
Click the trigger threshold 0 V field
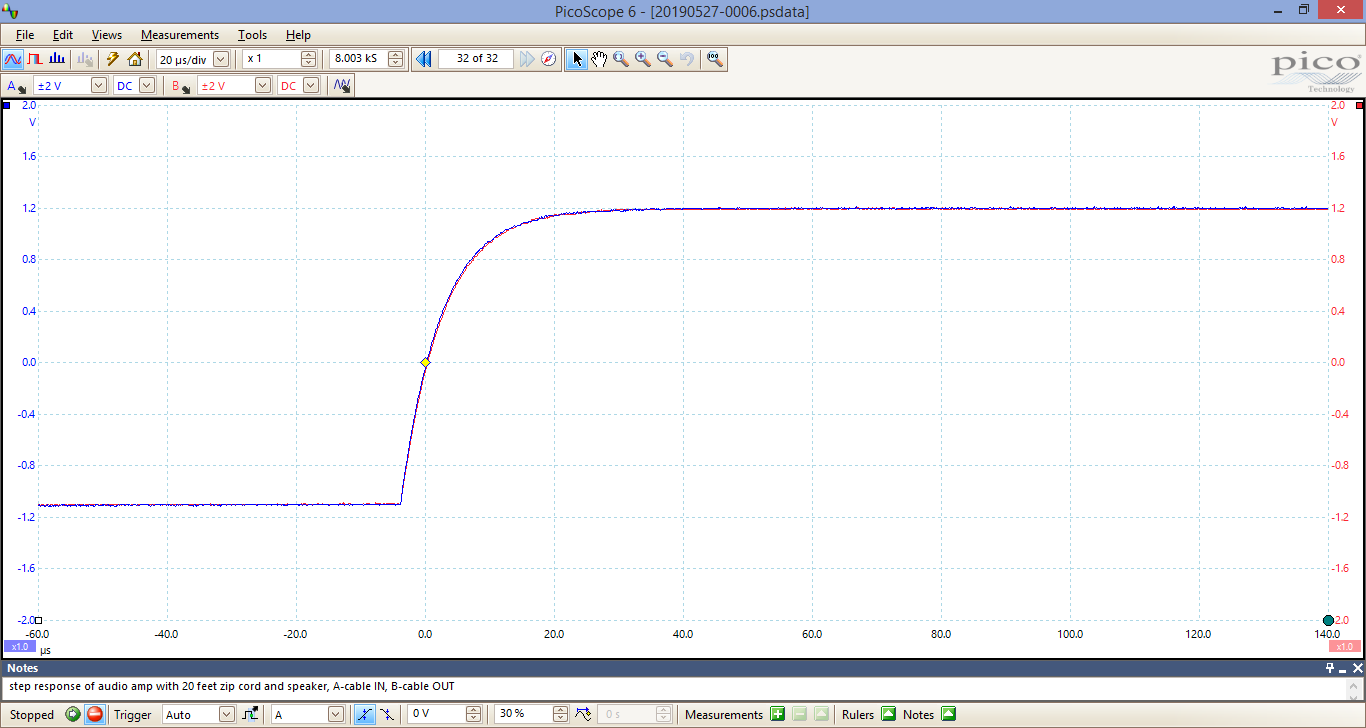point(437,715)
